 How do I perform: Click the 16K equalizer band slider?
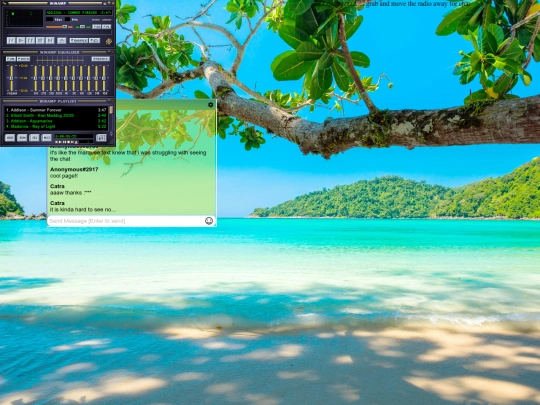coord(104,78)
